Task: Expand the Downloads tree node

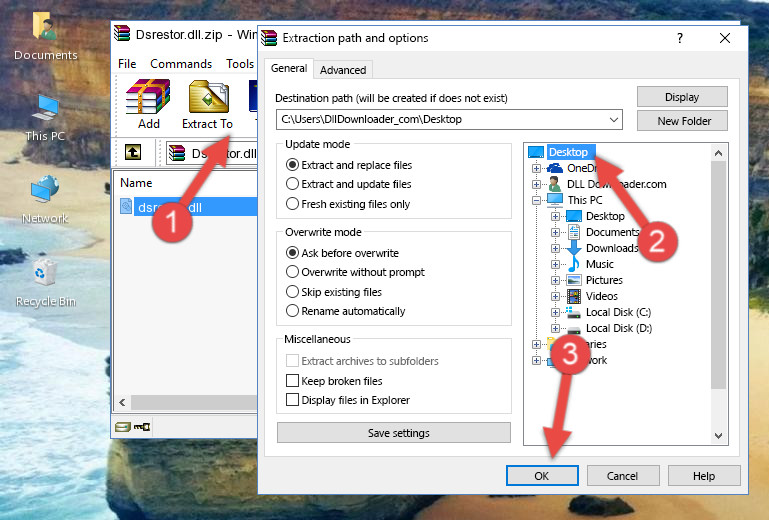Action: (555, 248)
